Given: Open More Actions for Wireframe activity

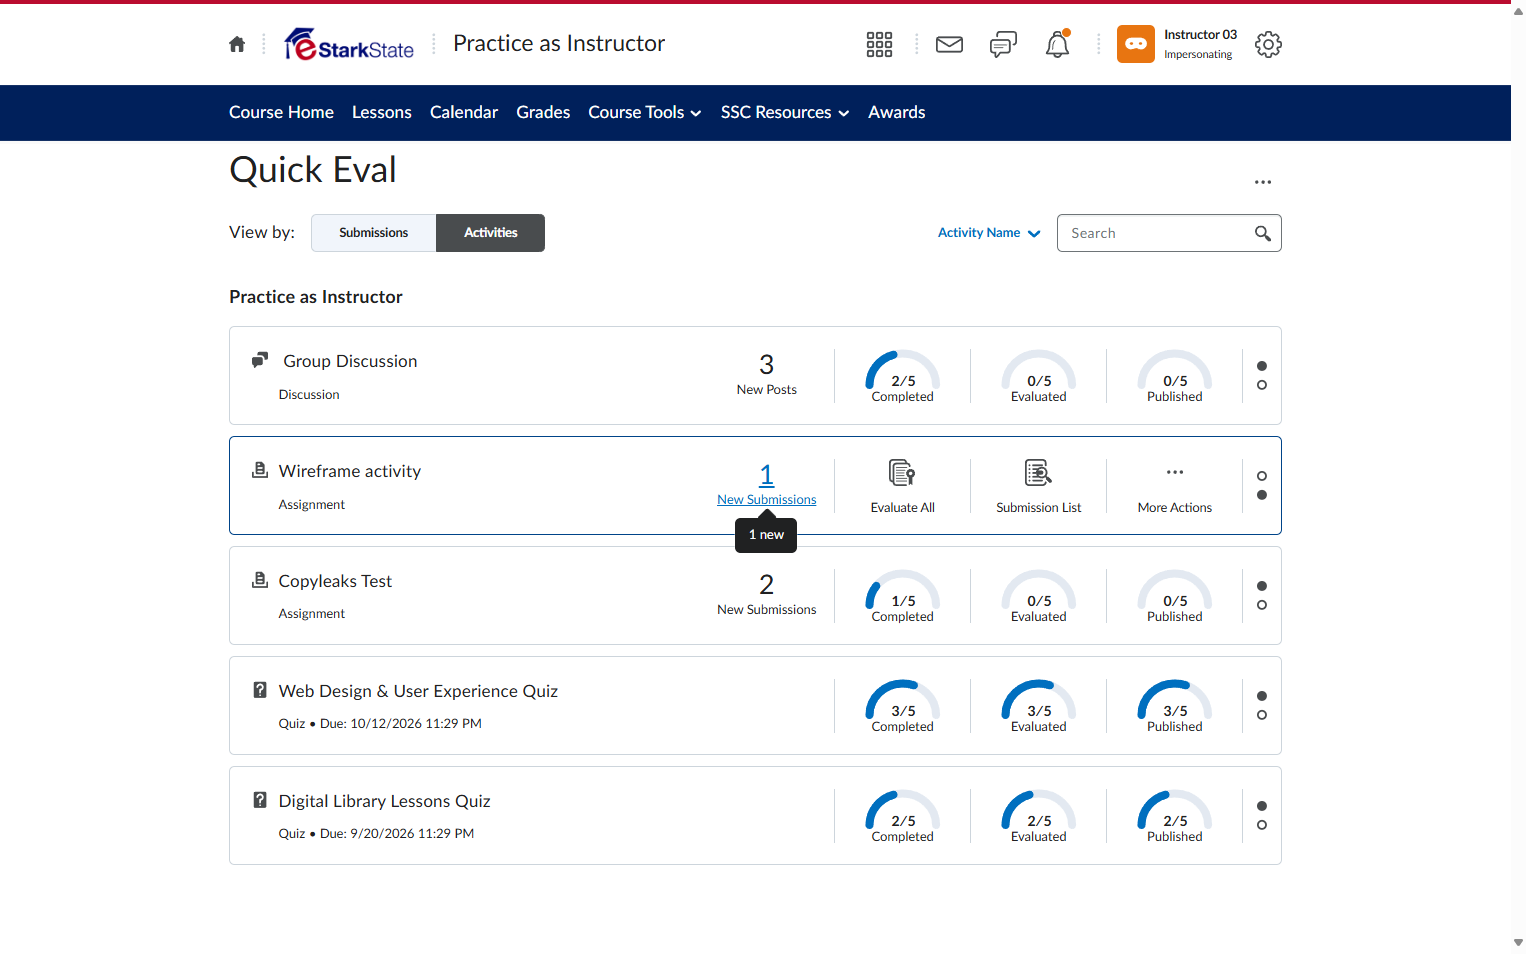Looking at the screenshot, I should coord(1175,486).
